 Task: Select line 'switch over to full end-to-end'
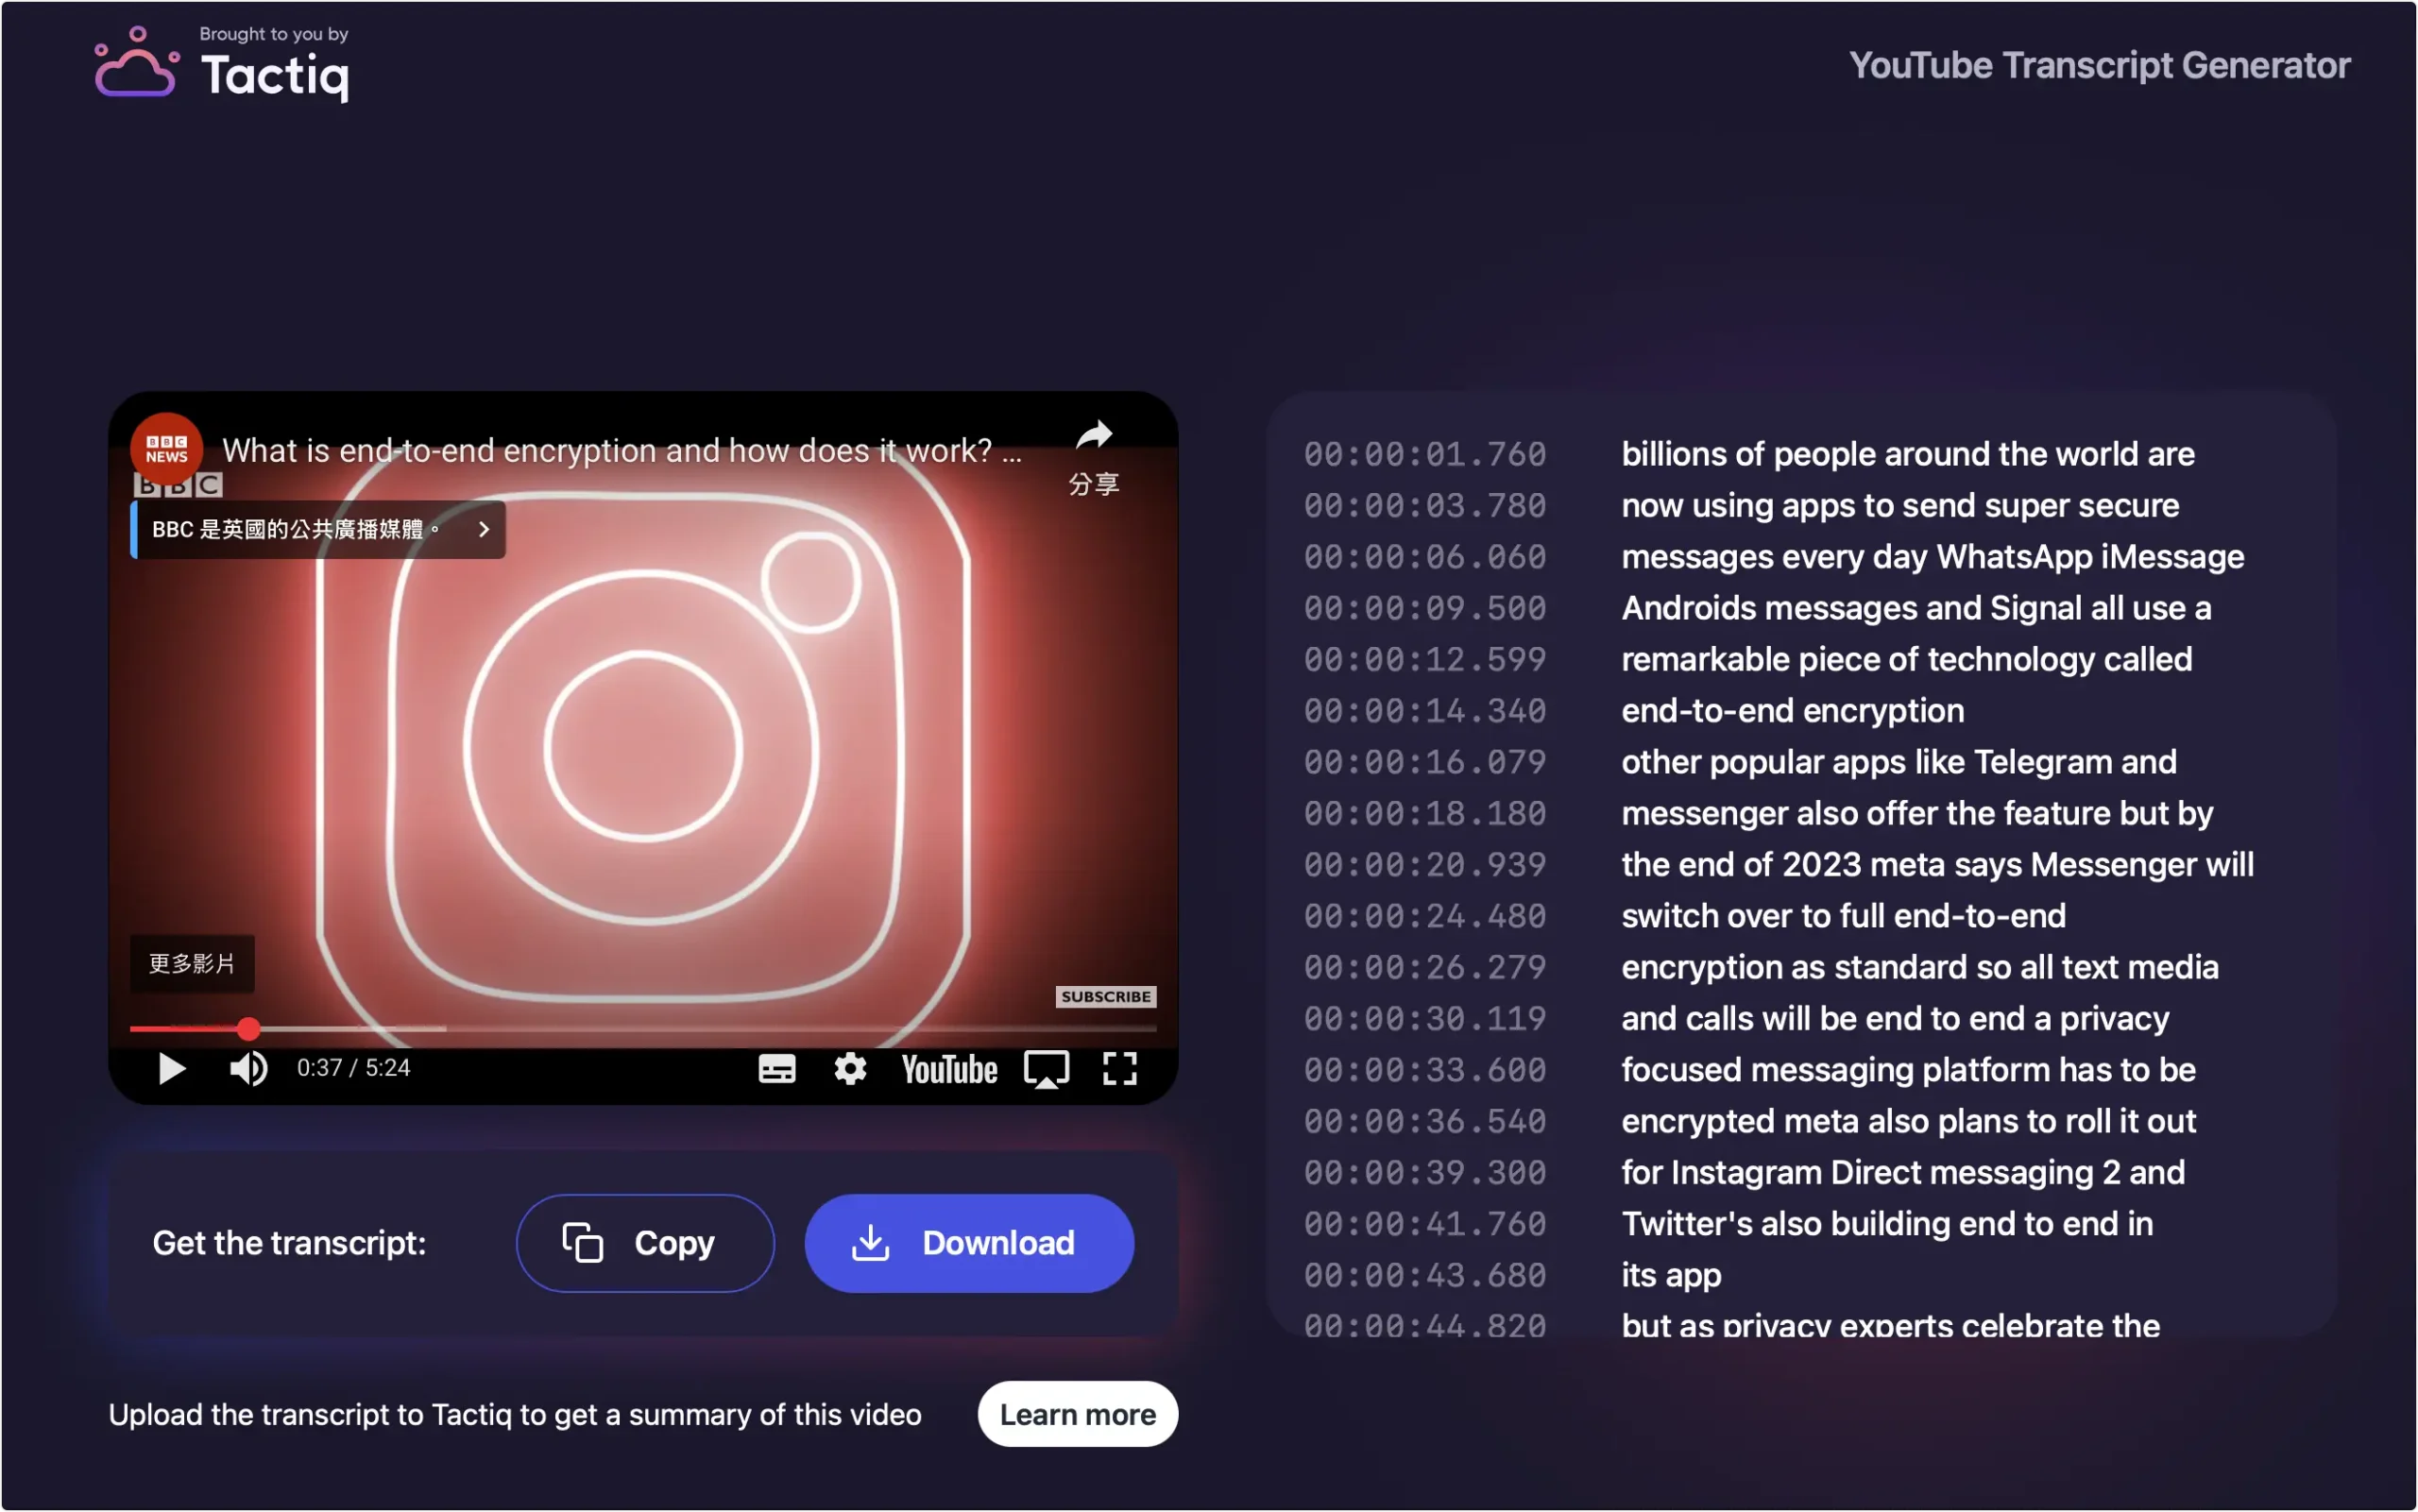(x=1843, y=916)
